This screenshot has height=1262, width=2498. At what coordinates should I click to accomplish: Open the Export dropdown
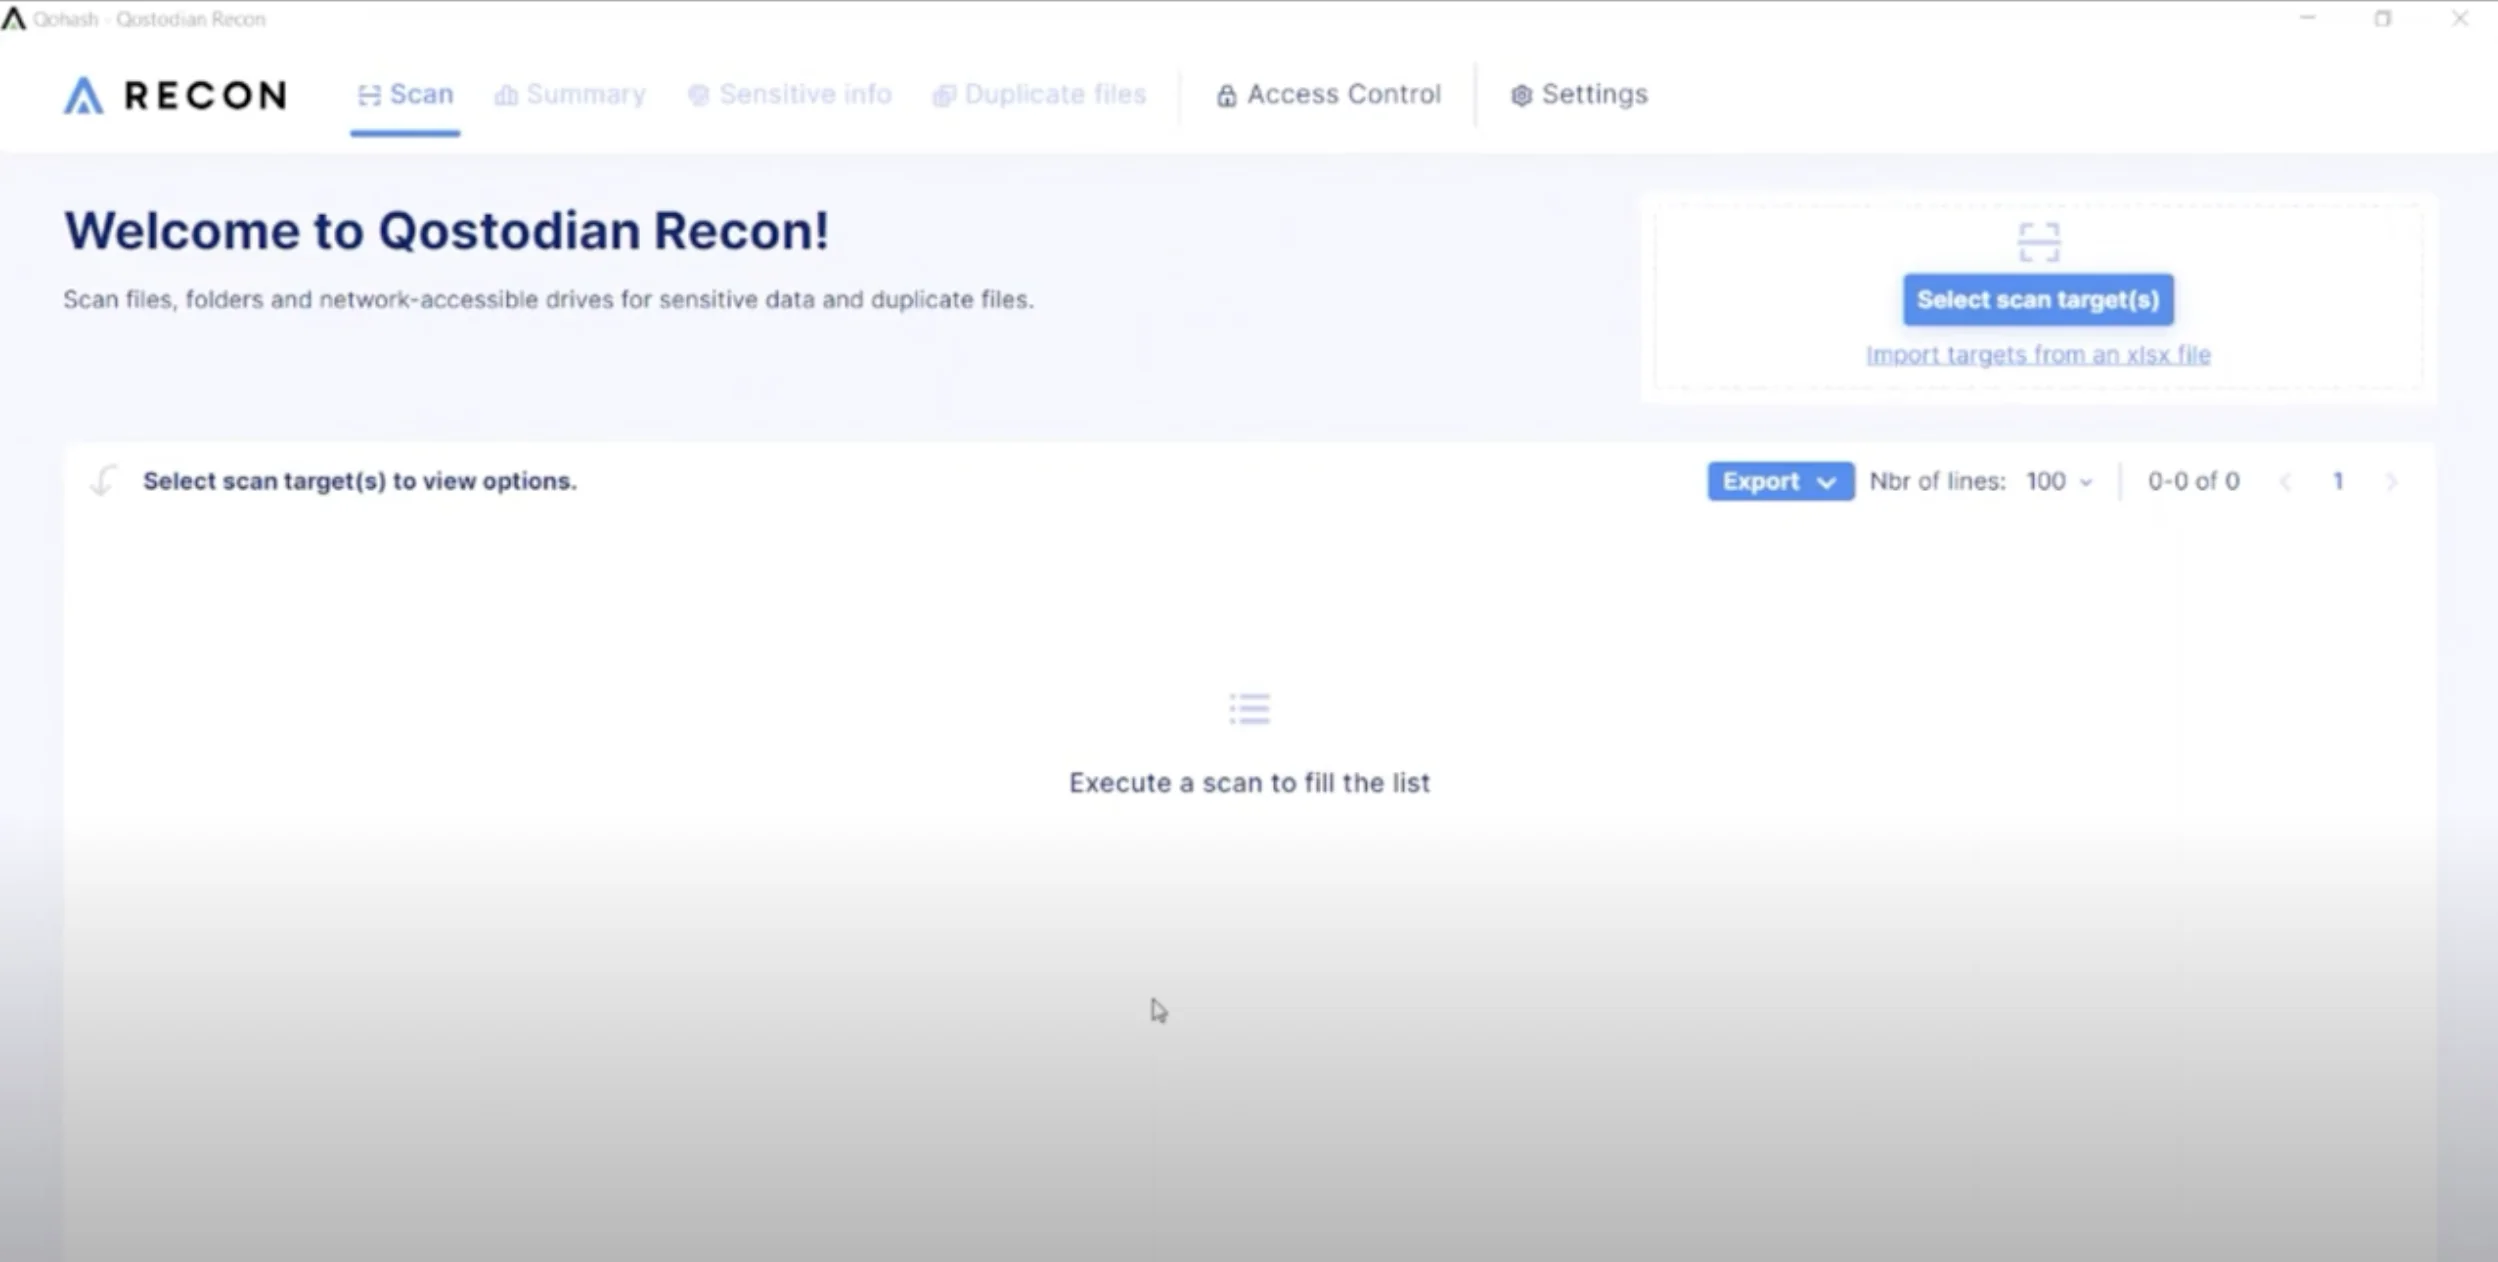pyautogui.click(x=1780, y=482)
